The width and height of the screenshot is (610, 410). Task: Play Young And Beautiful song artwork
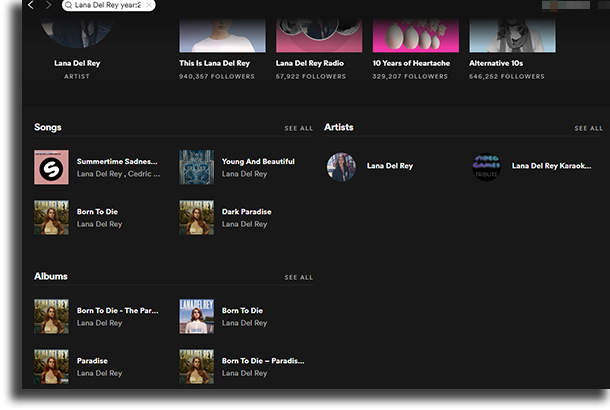pyautogui.click(x=196, y=167)
